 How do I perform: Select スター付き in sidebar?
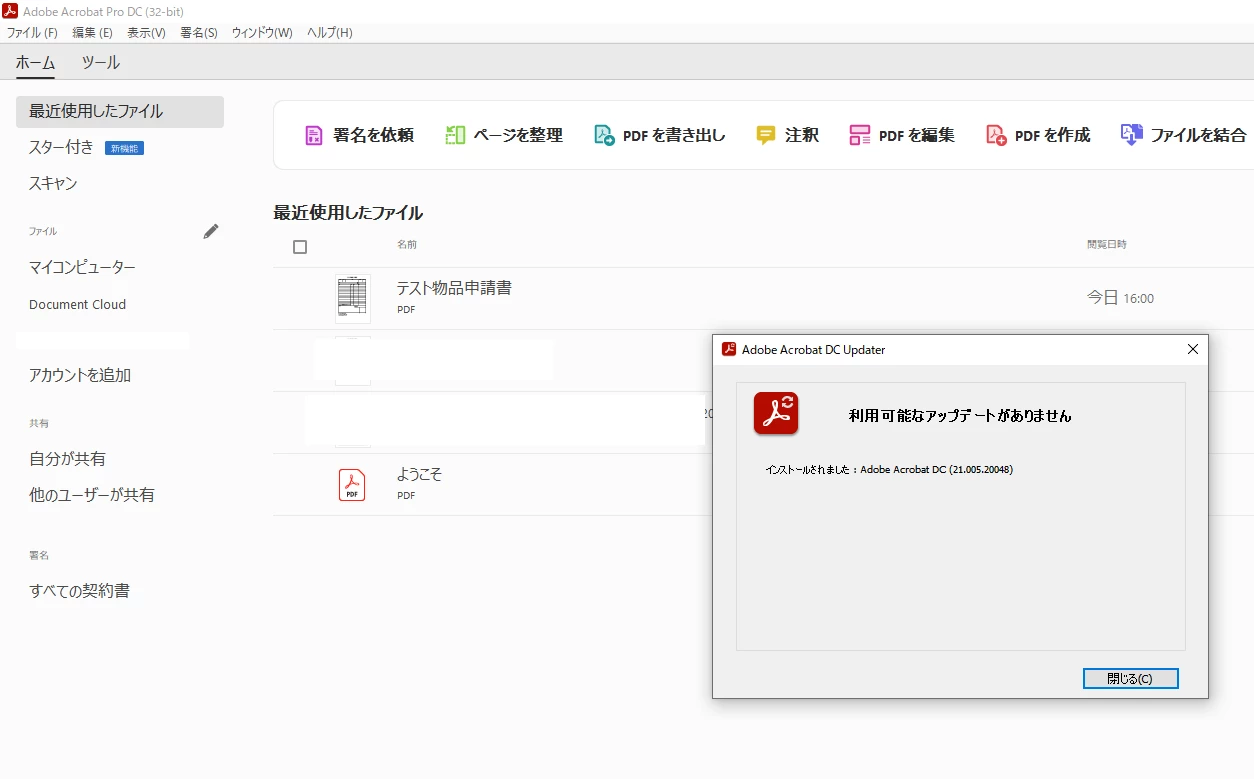pyautogui.click(x=61, y=147)
